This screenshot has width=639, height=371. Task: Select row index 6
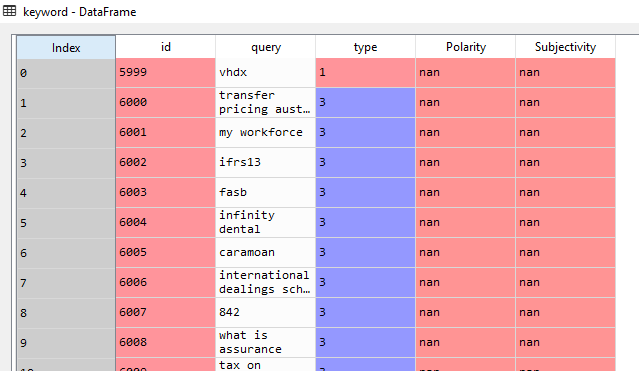(66, 253)
